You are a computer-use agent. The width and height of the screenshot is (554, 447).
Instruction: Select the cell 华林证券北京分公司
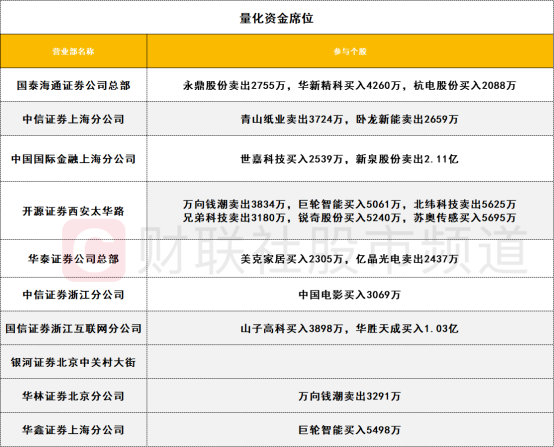(x=73, y=396)
